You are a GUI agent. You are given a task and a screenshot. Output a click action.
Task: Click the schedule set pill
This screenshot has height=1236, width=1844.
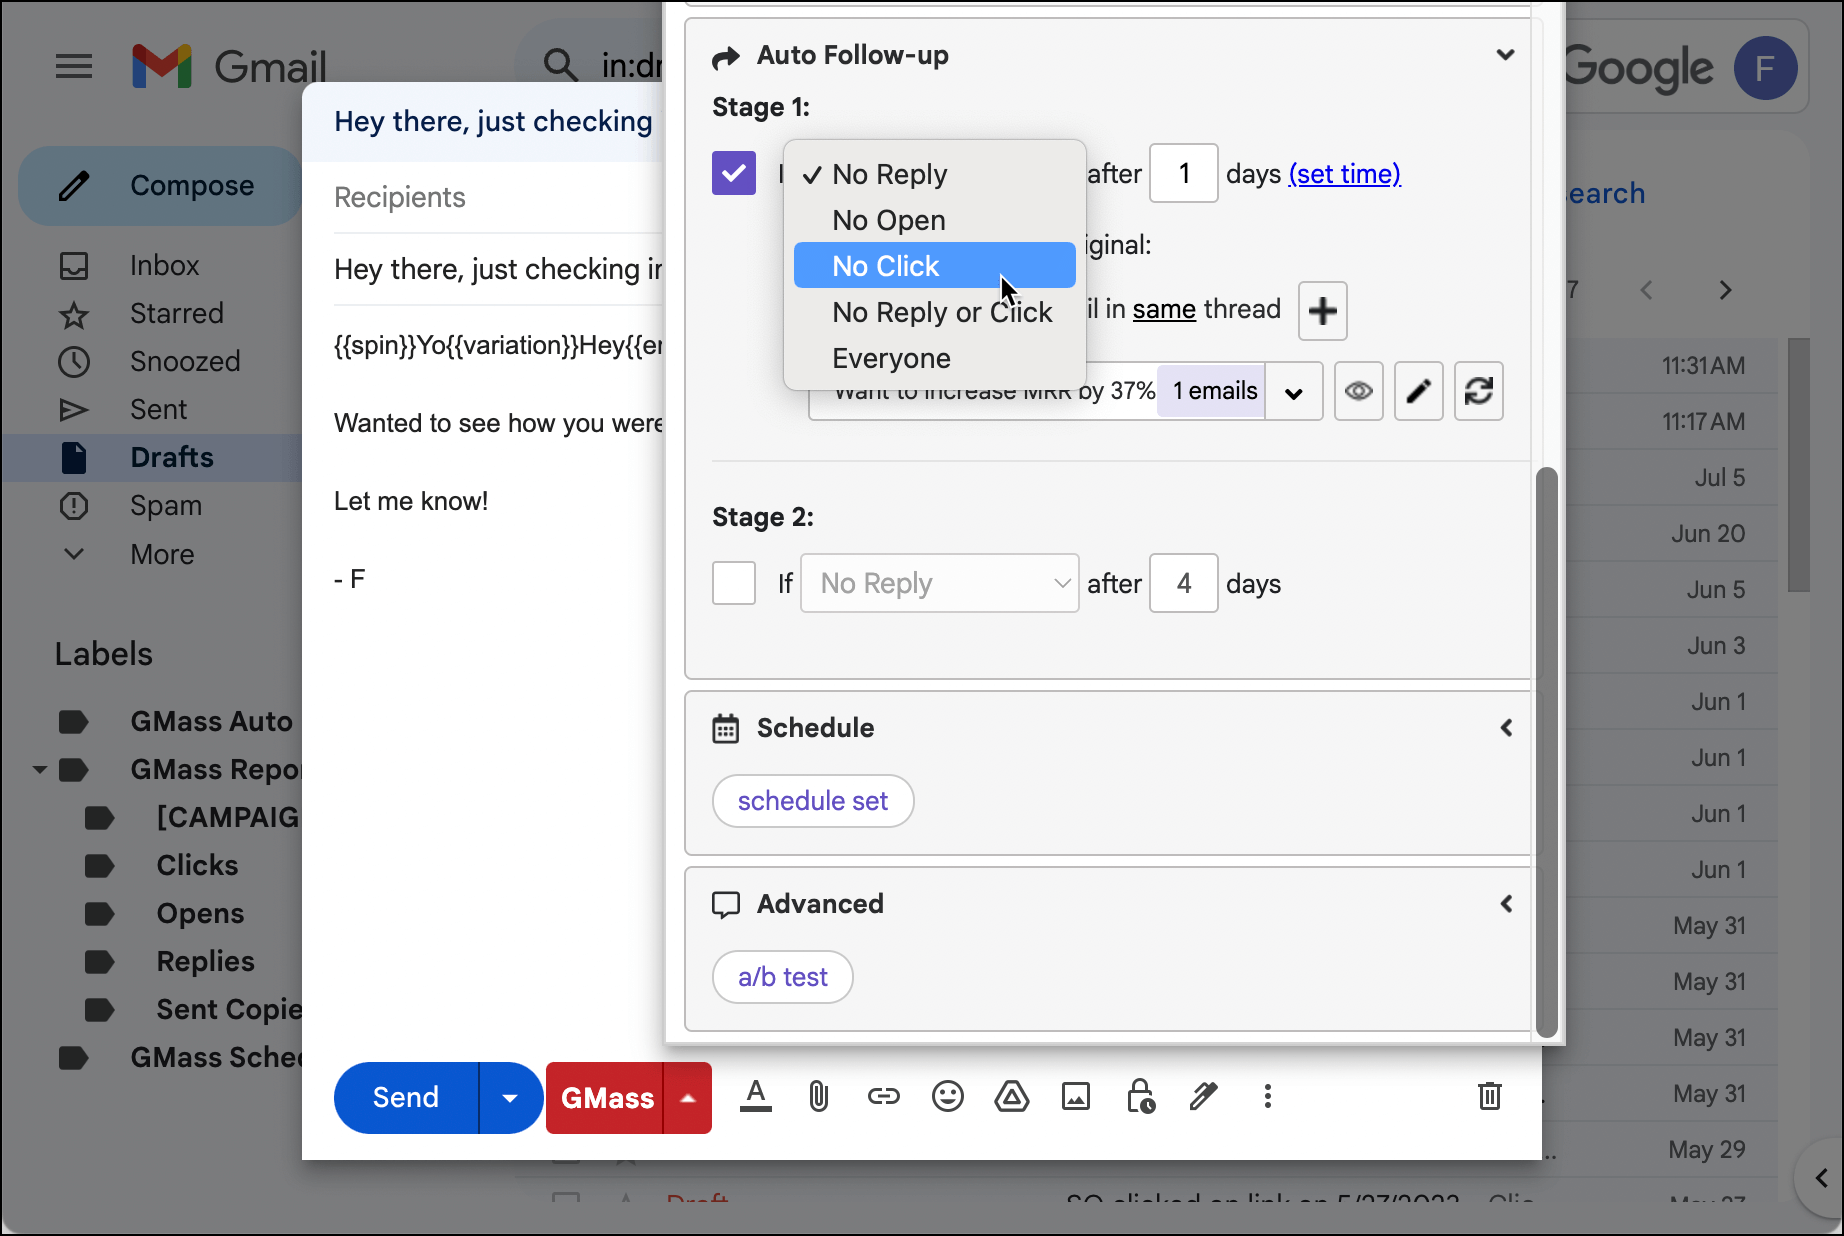(813, 801)
